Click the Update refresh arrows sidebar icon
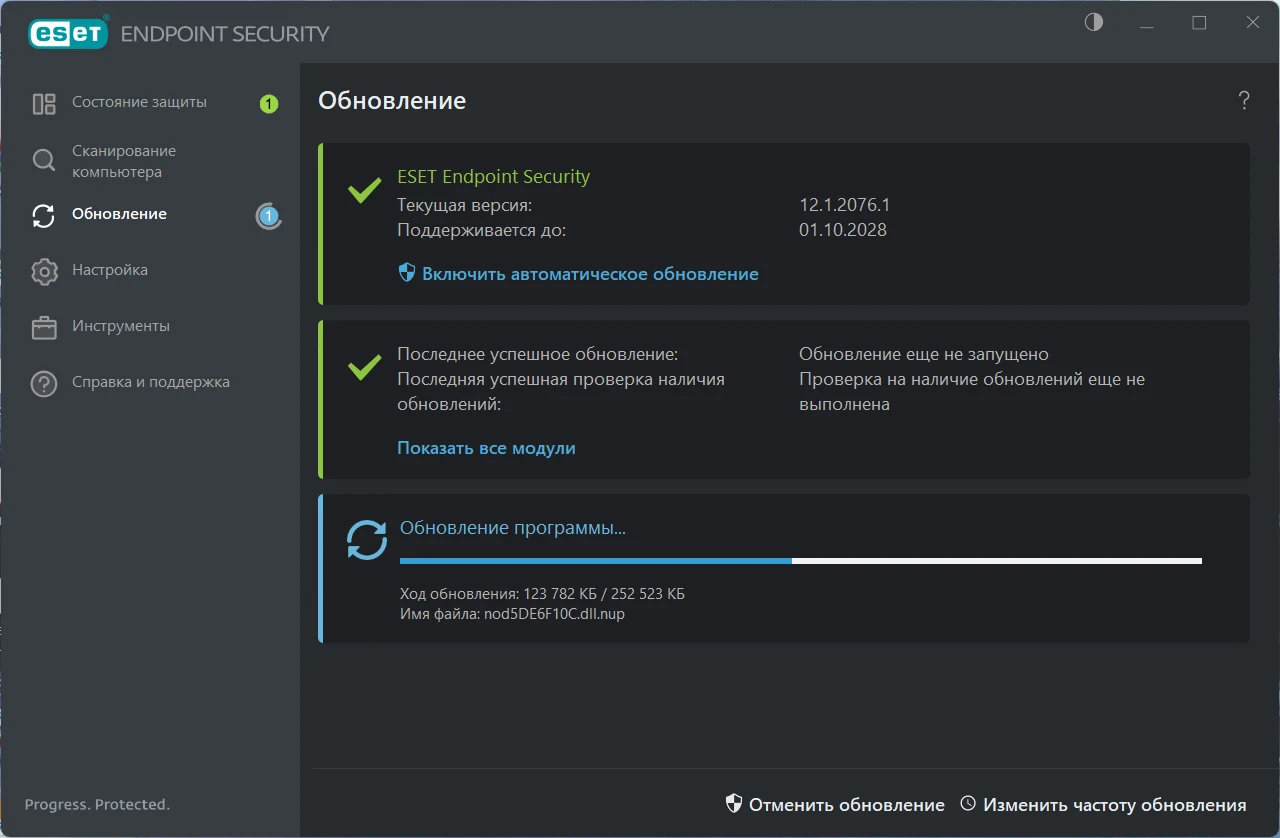Viewport: 1280px width, 838px height. (44, 216)
